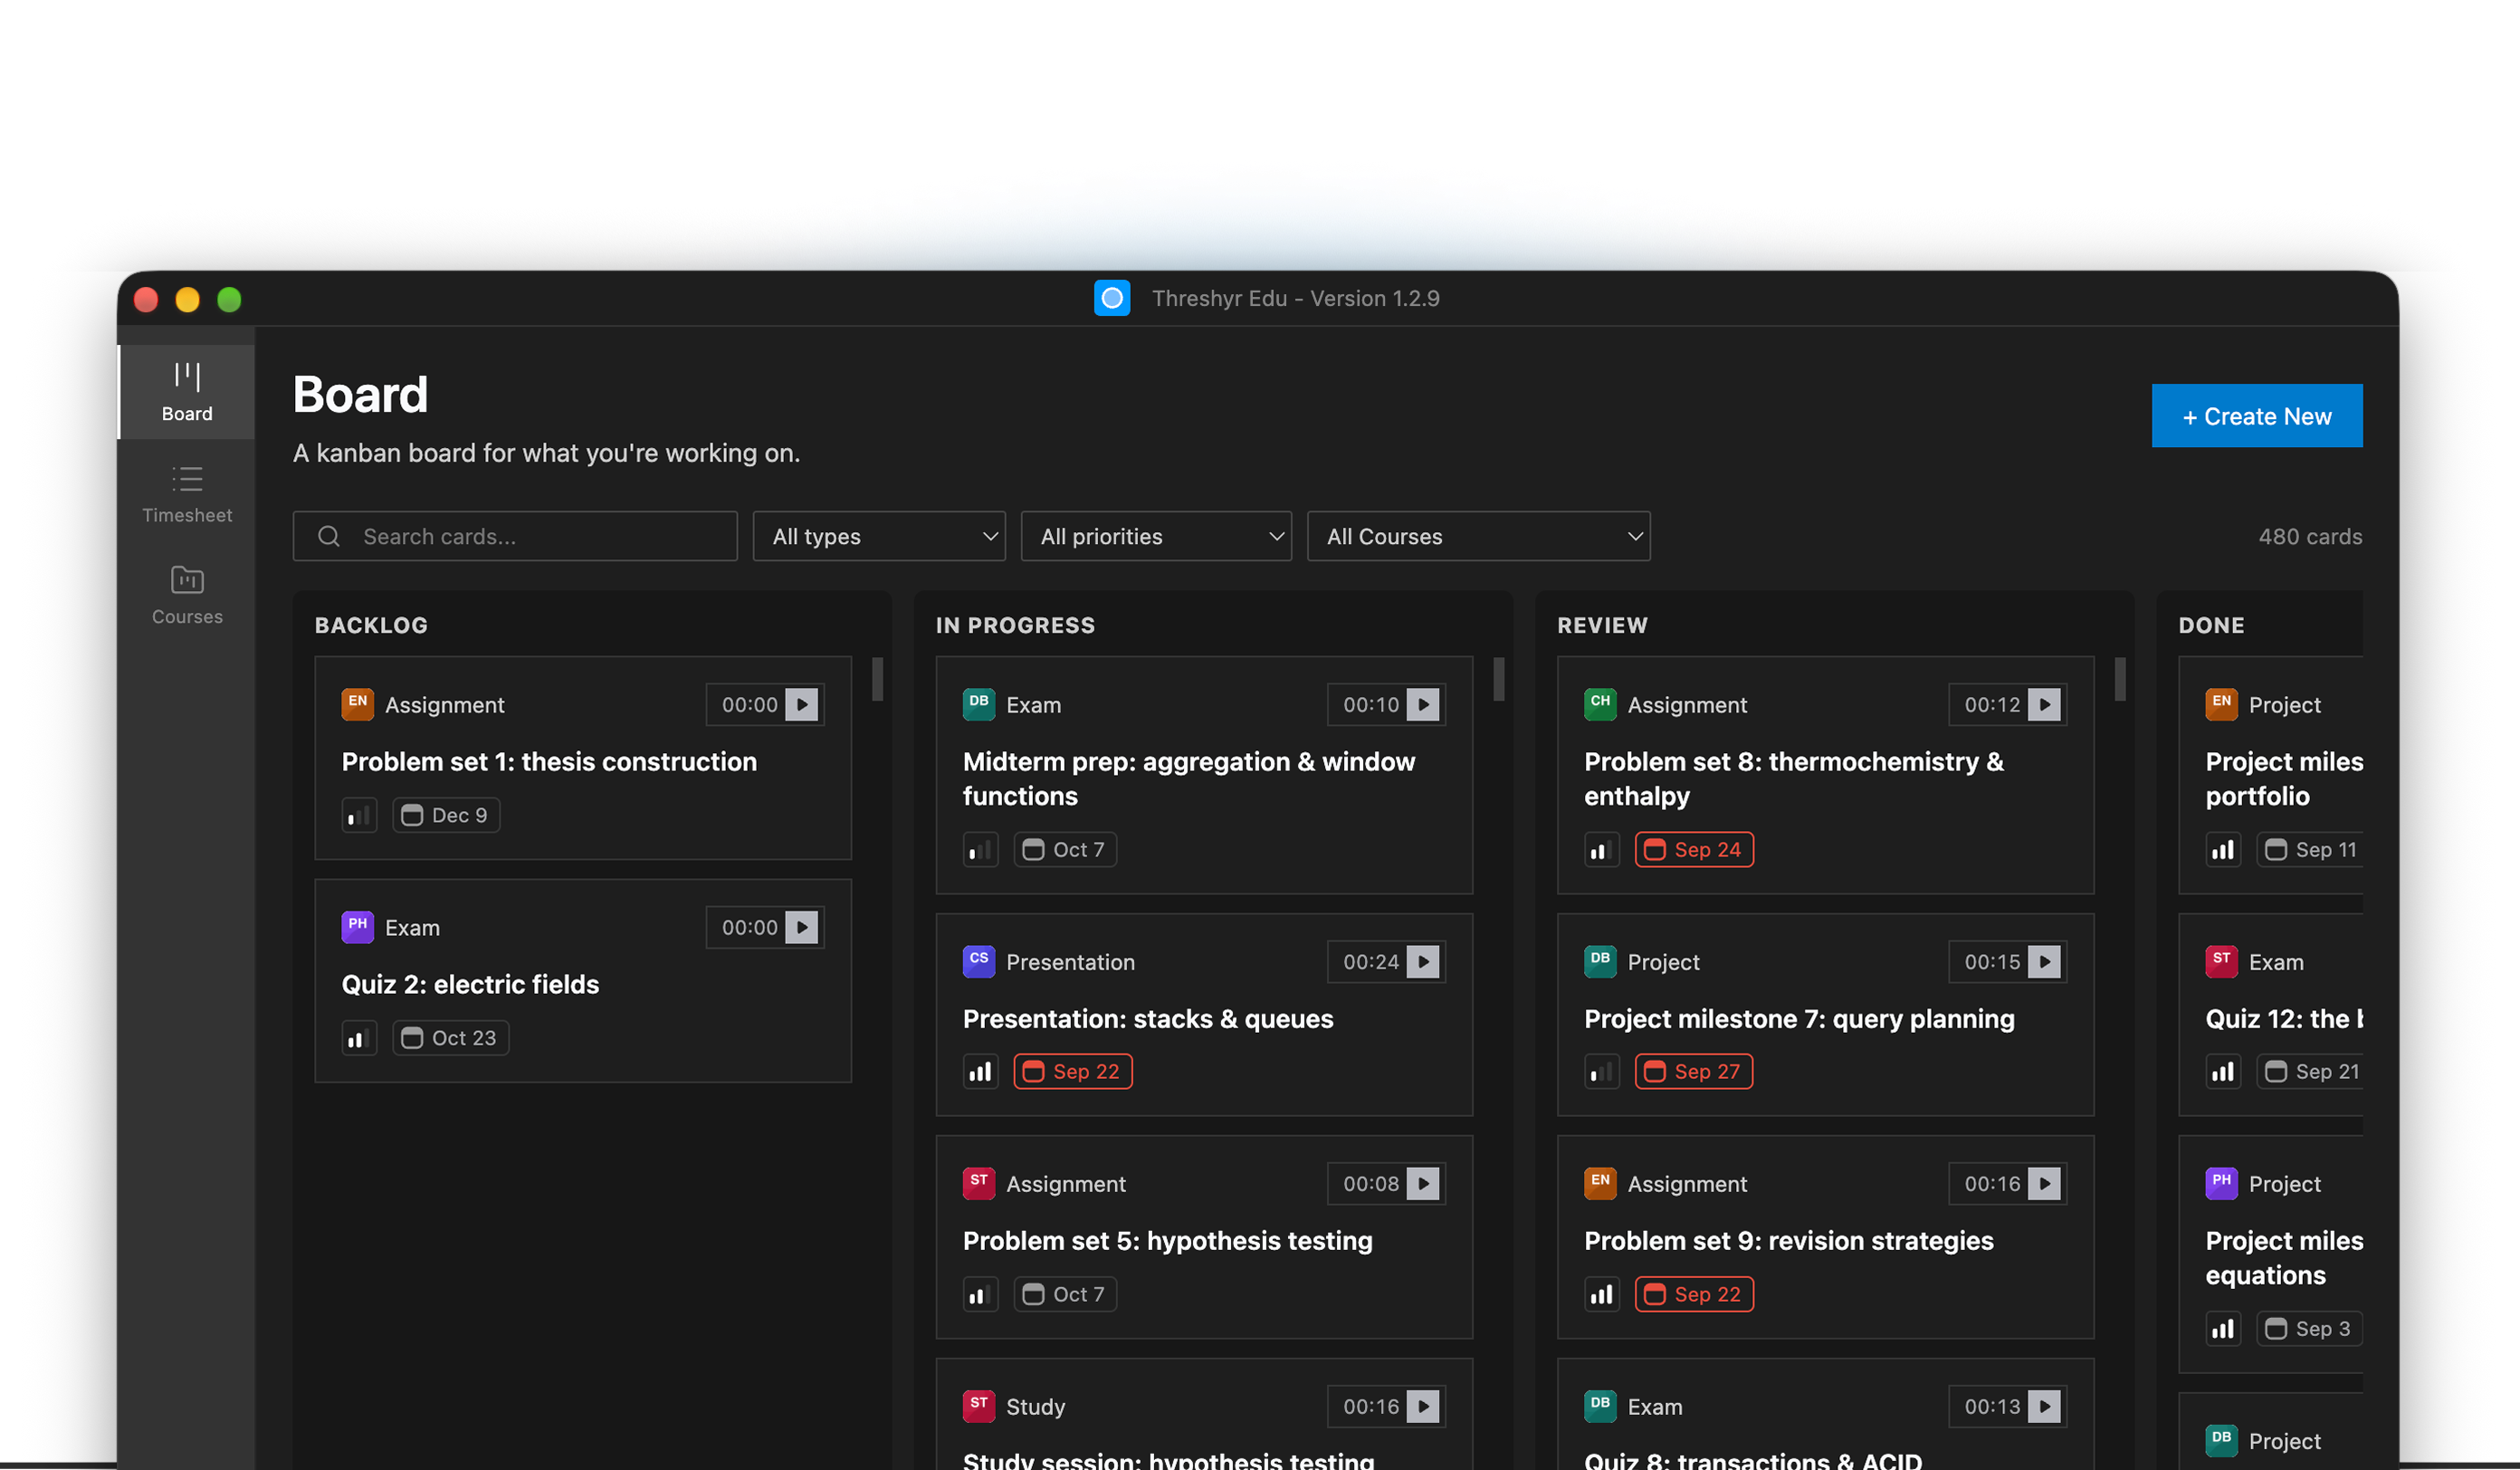Image resolution: width=2520 pixels, height=1470 pixels.
Task: Click priority icon on Presentation stacks & queues
Action: tap(980, 1072)
